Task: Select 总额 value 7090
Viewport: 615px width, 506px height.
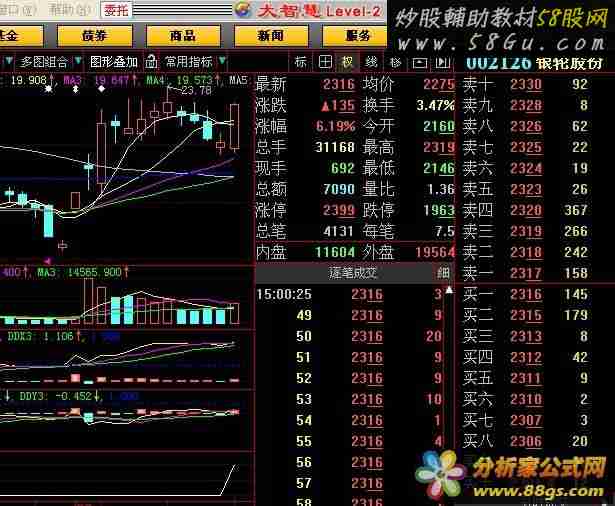Action: 339,189
